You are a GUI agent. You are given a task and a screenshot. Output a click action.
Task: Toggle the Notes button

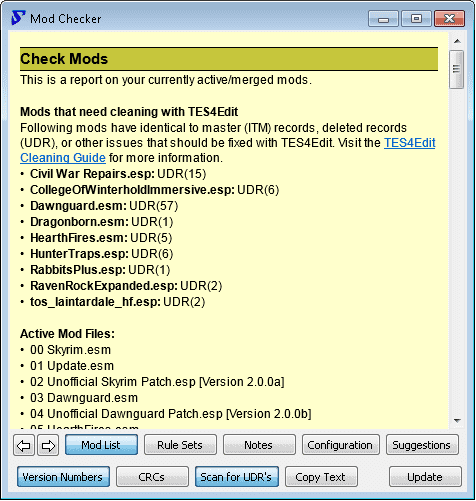click(x=259, y=445)
